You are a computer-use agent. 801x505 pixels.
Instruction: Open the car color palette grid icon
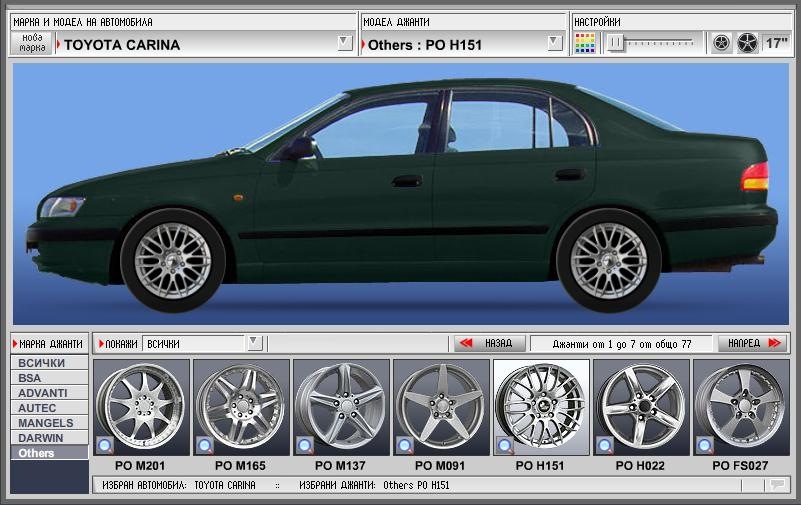pos(585,43)
